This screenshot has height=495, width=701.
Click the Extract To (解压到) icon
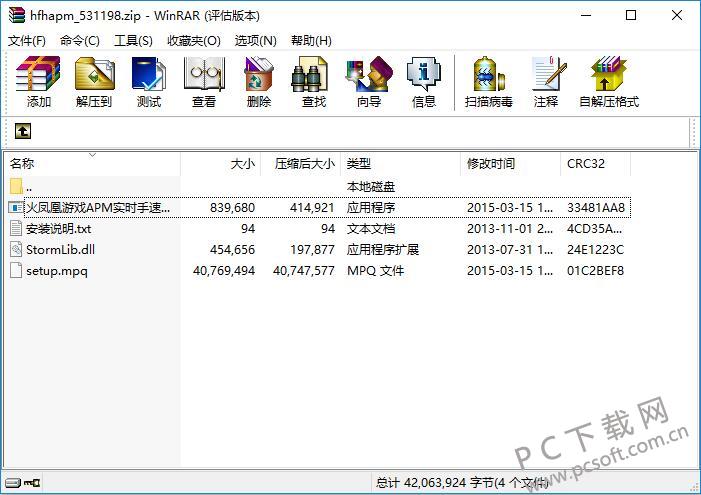pos(94,81)
